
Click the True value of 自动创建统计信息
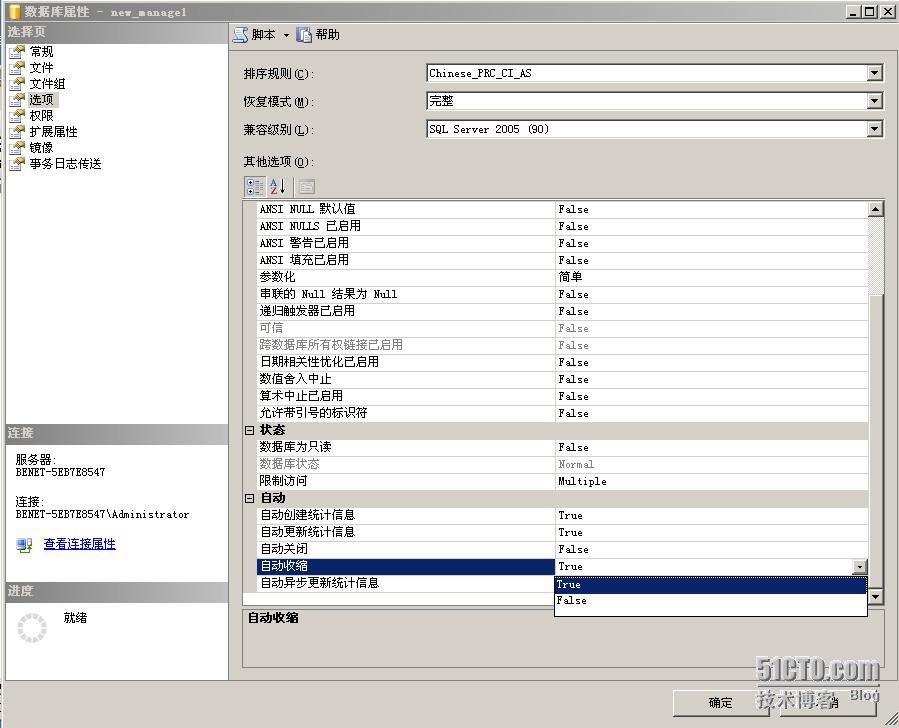(x=570, y=515)
